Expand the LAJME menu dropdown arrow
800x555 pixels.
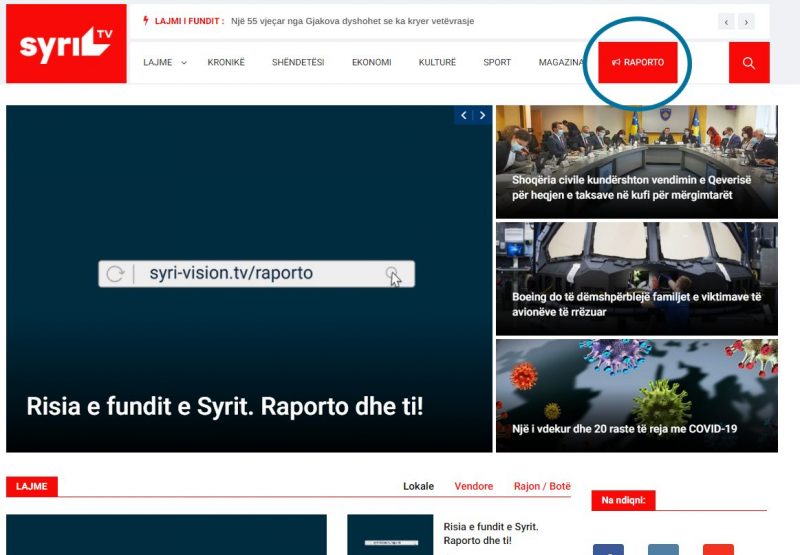point(184,63)
